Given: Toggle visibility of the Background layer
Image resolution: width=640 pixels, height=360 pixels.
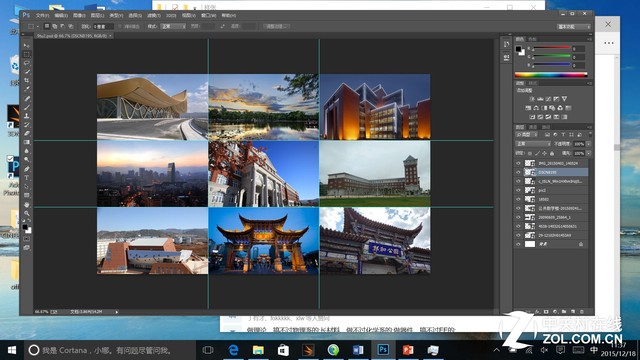Looking at the screenshot, I should 518,244.
